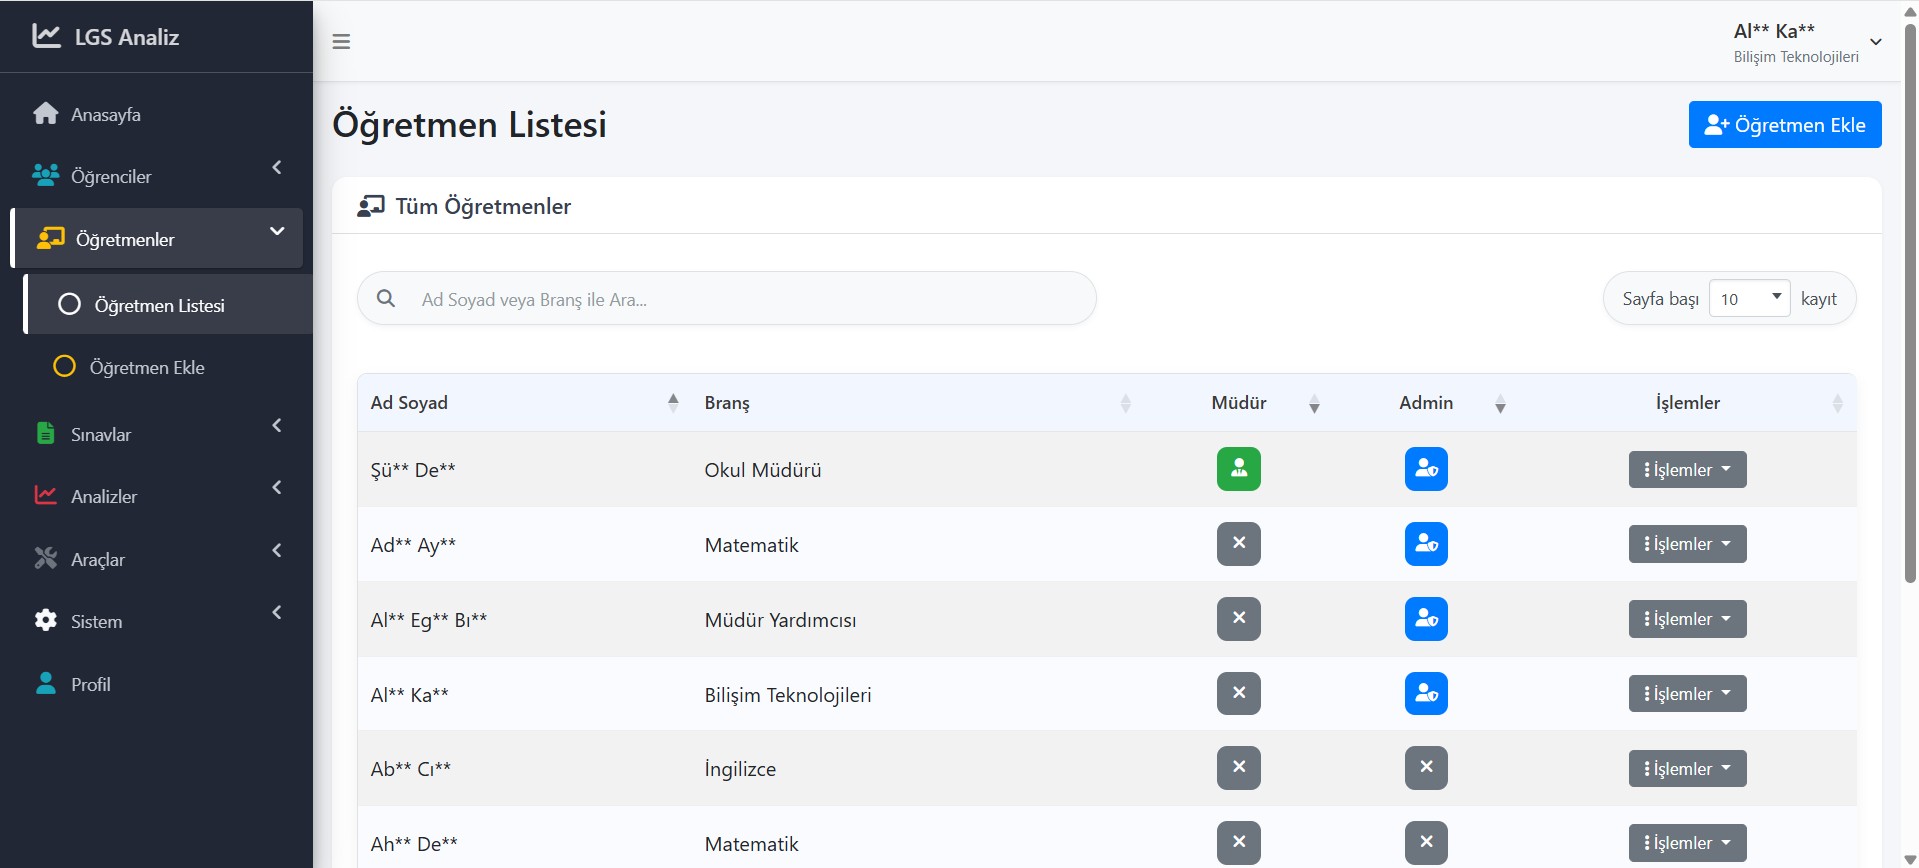The width and height of the screenshot is (1919, 868).
Task: Toggle Admin status for Ad** Ay**
Action: (x=1426, y=544)
